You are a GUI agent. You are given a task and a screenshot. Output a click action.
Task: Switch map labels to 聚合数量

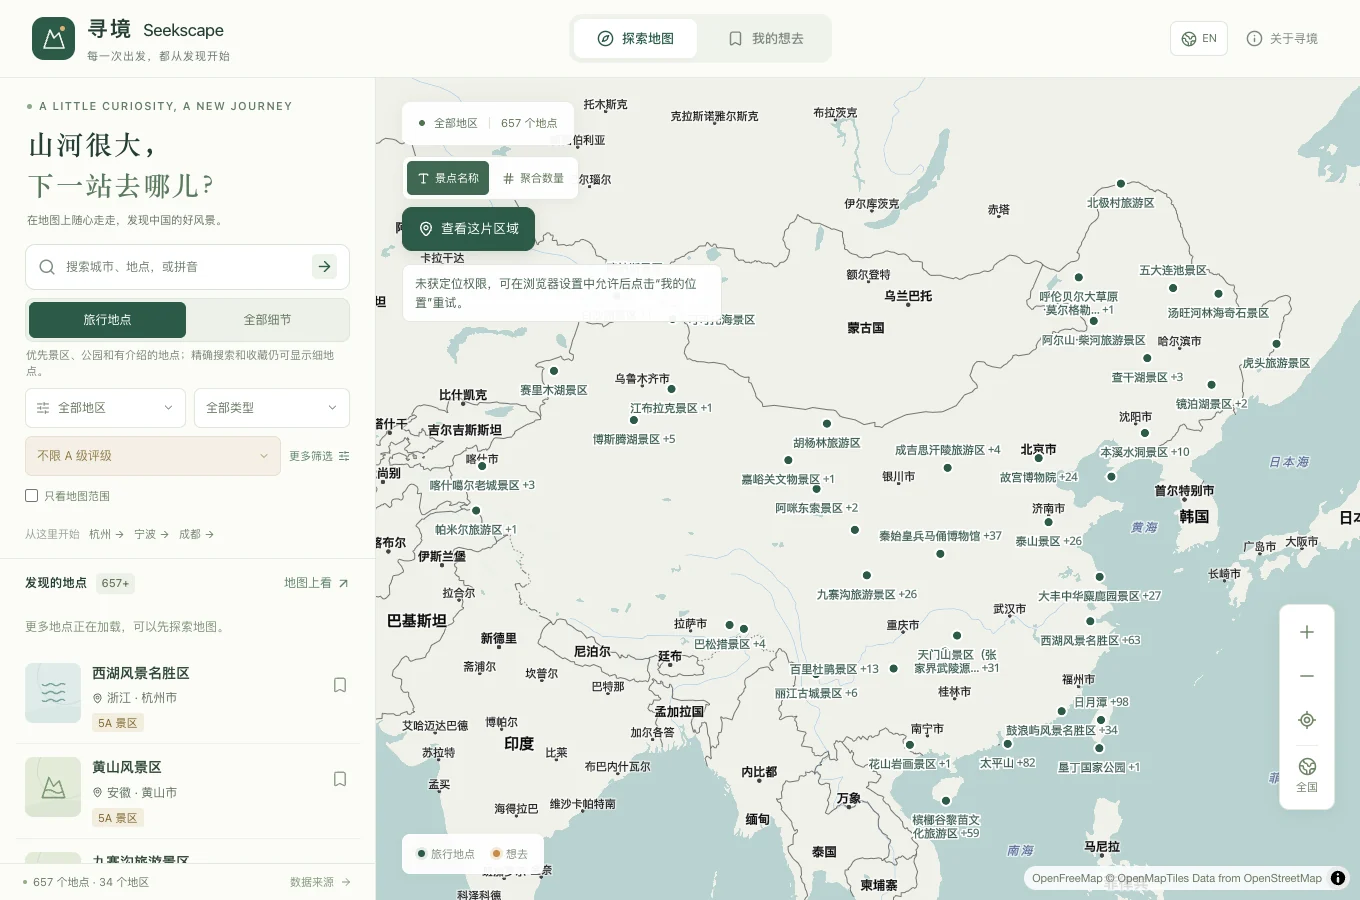coord(534,178)
